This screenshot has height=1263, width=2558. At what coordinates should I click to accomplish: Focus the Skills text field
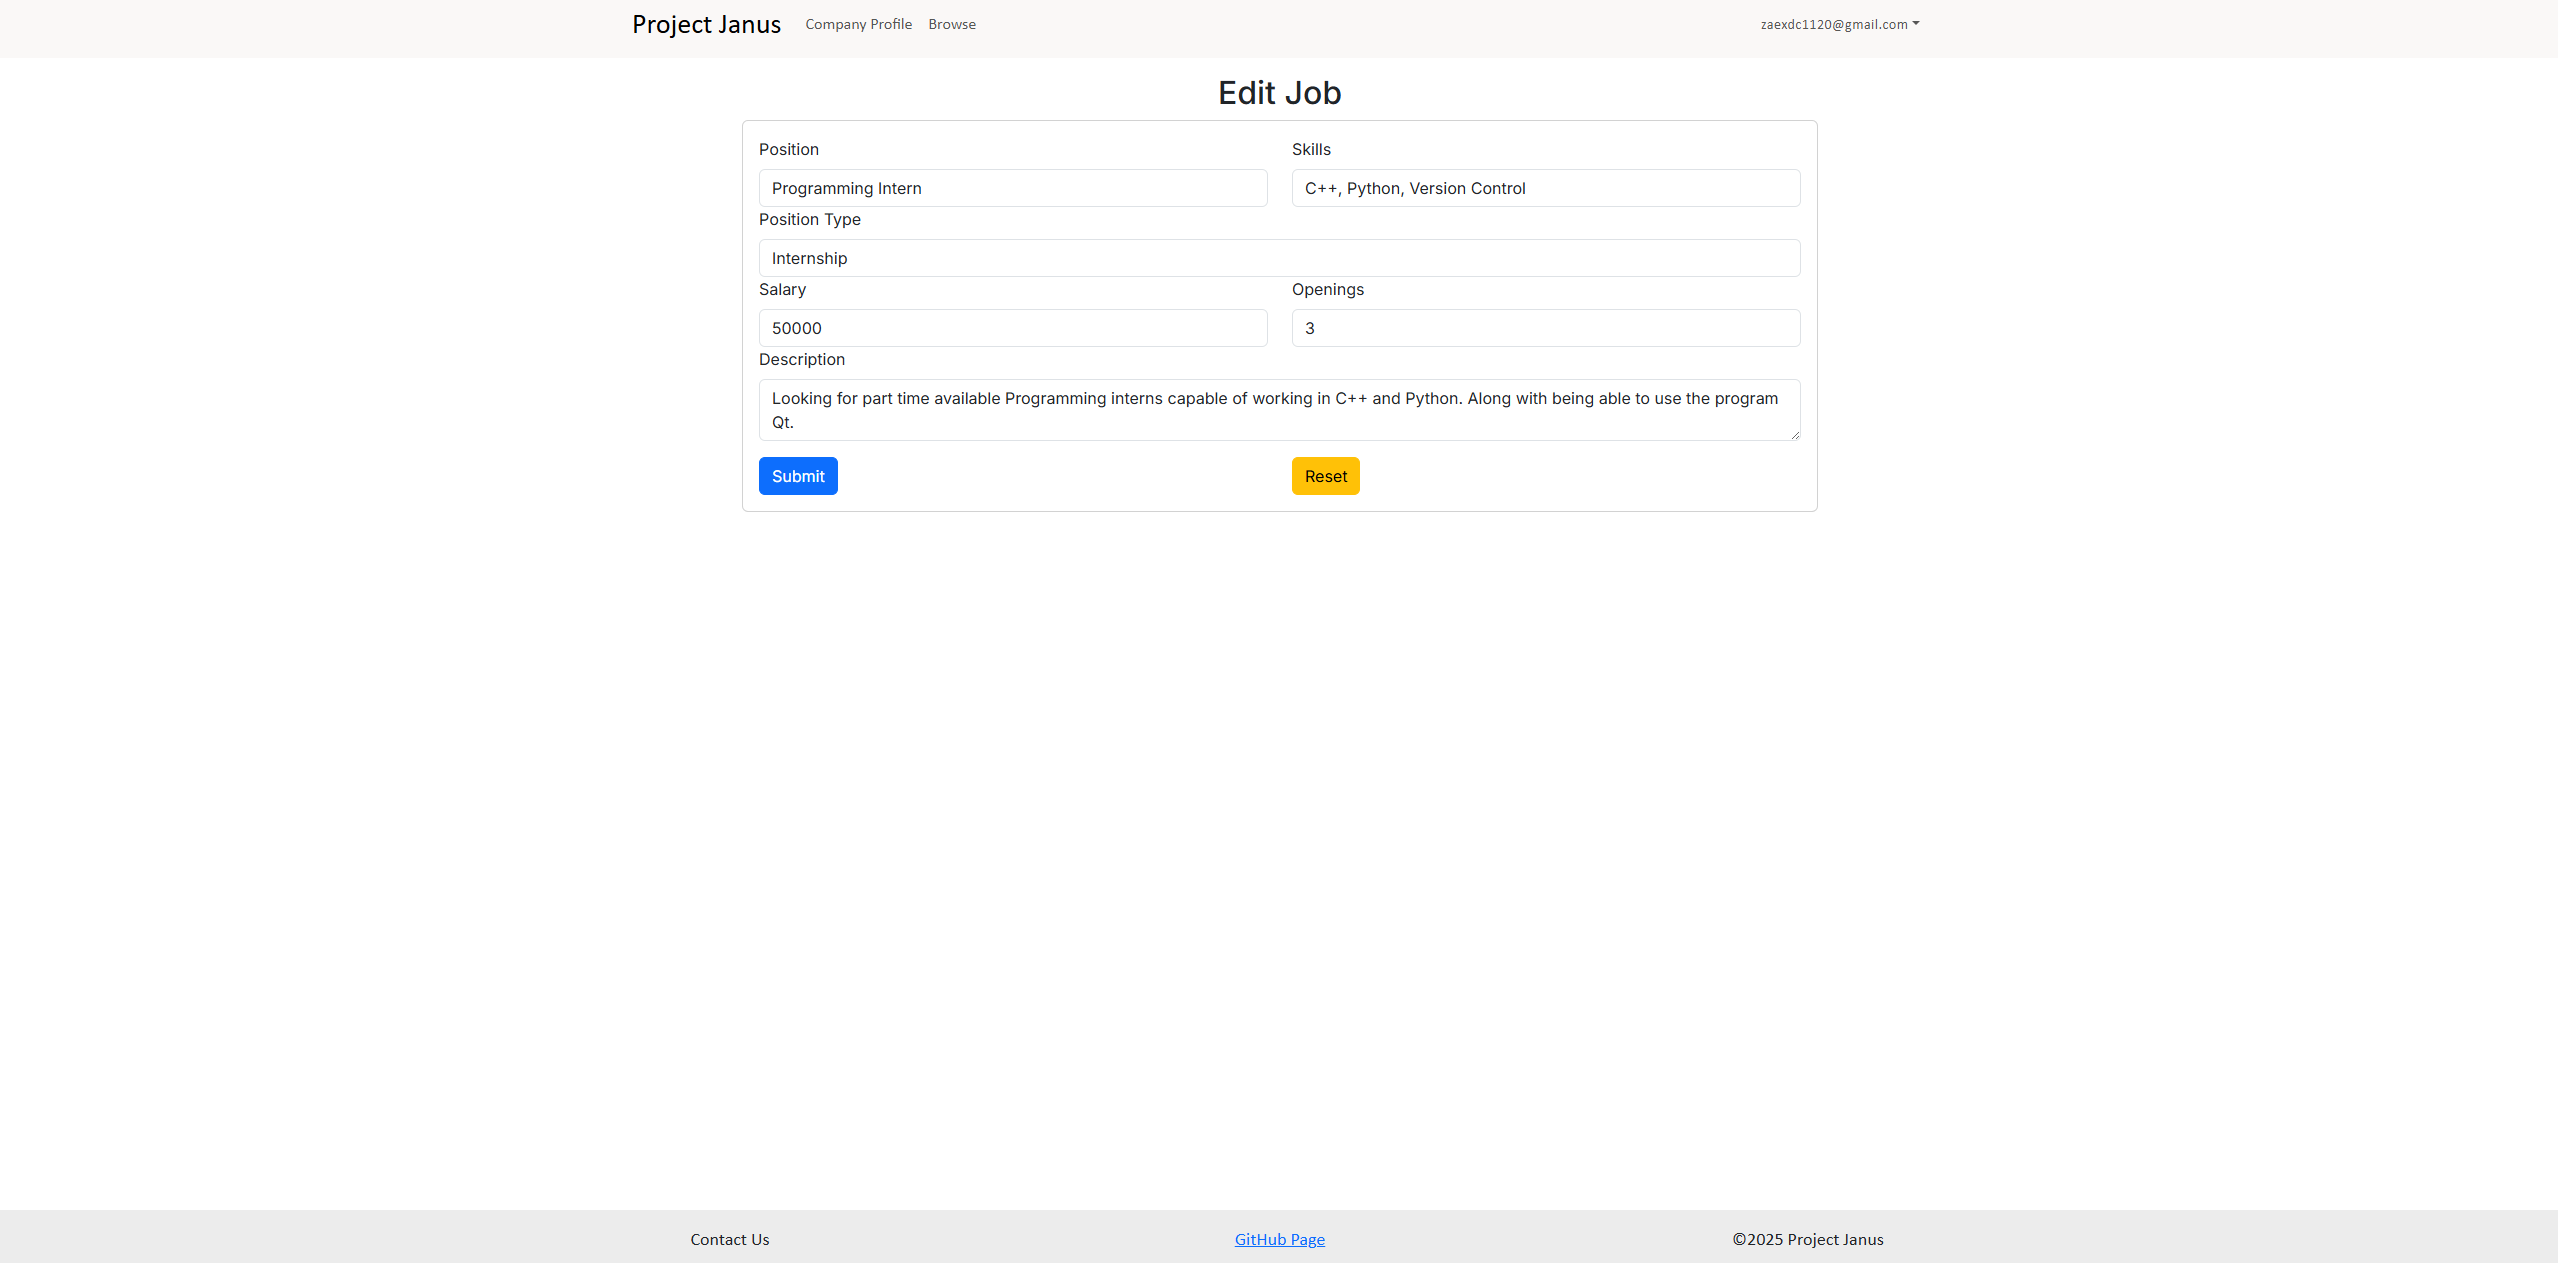[x=1545, y=188]
